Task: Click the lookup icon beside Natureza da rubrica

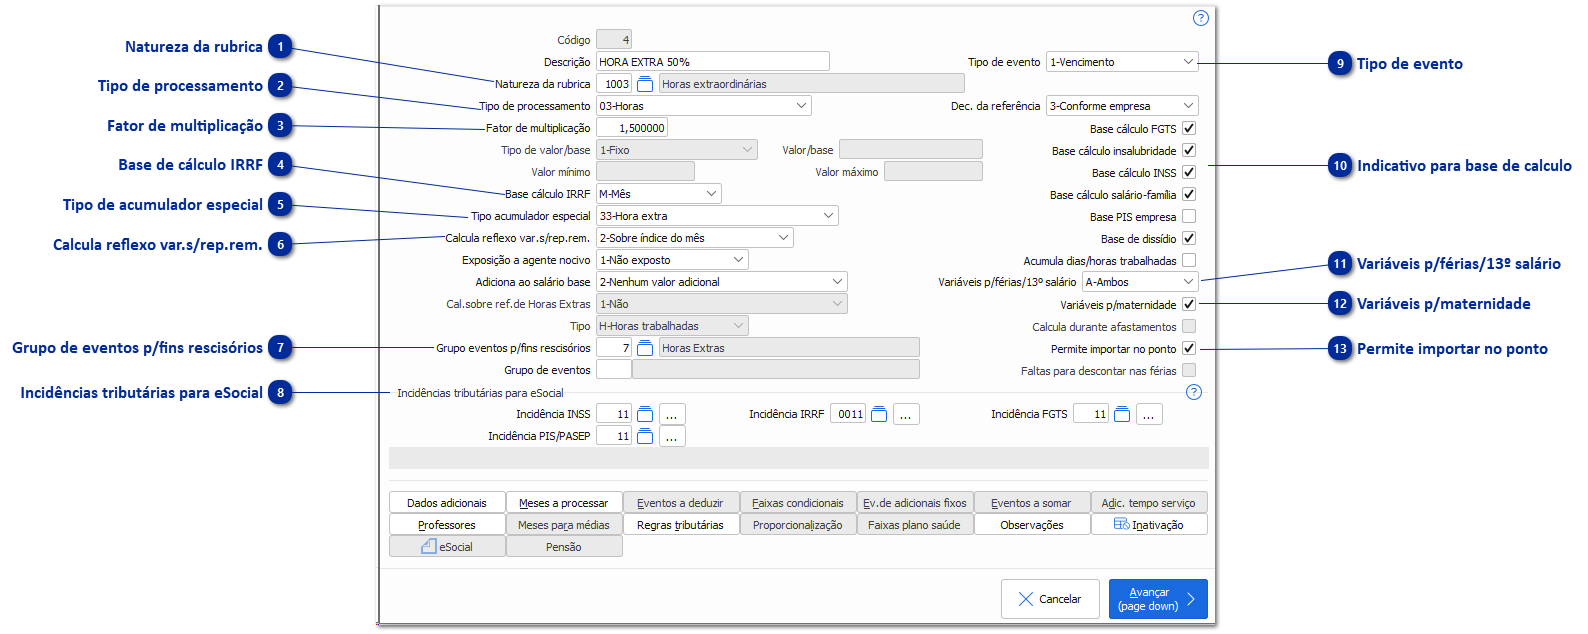Action: click(x=645, y=84)
